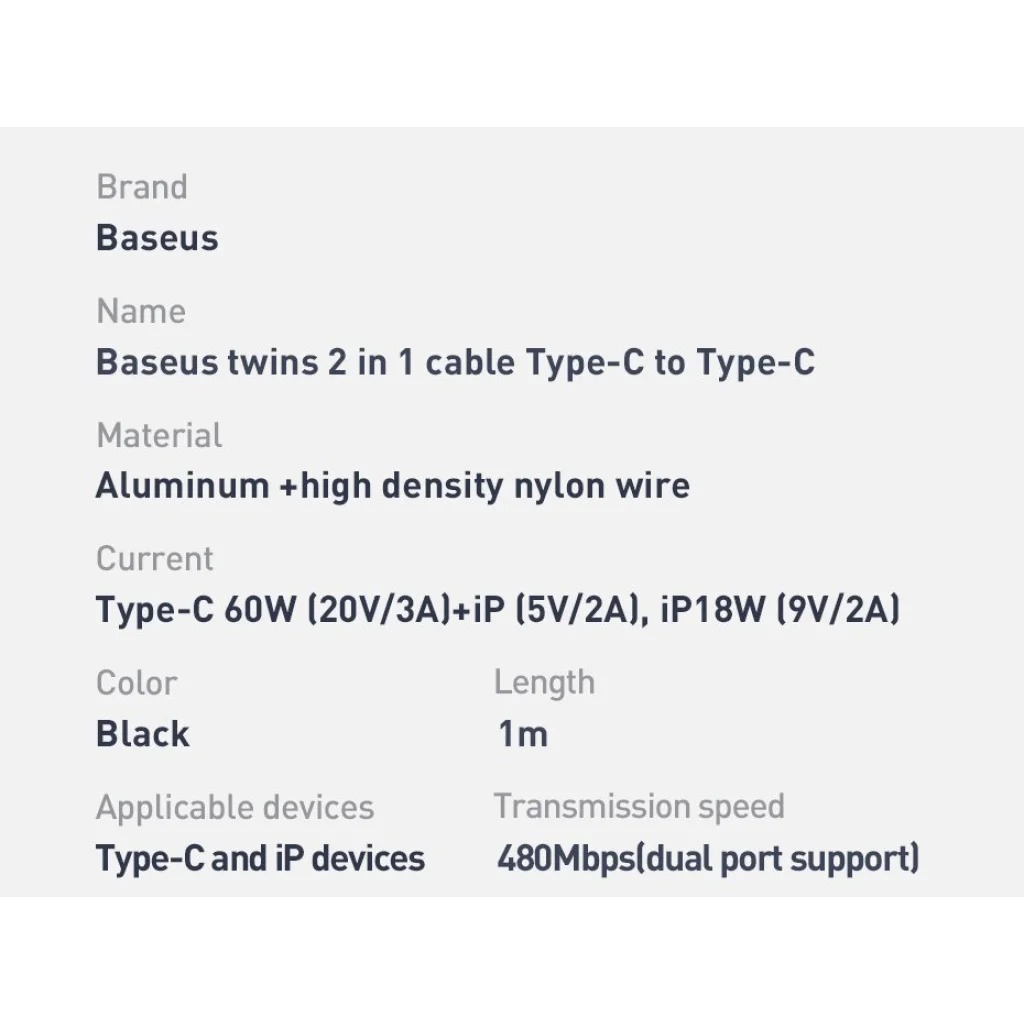1024x1024 pixels.
Task: Select the "Type-C and iP devices" value
Action: pyautogui.click(x=260, y=858)
